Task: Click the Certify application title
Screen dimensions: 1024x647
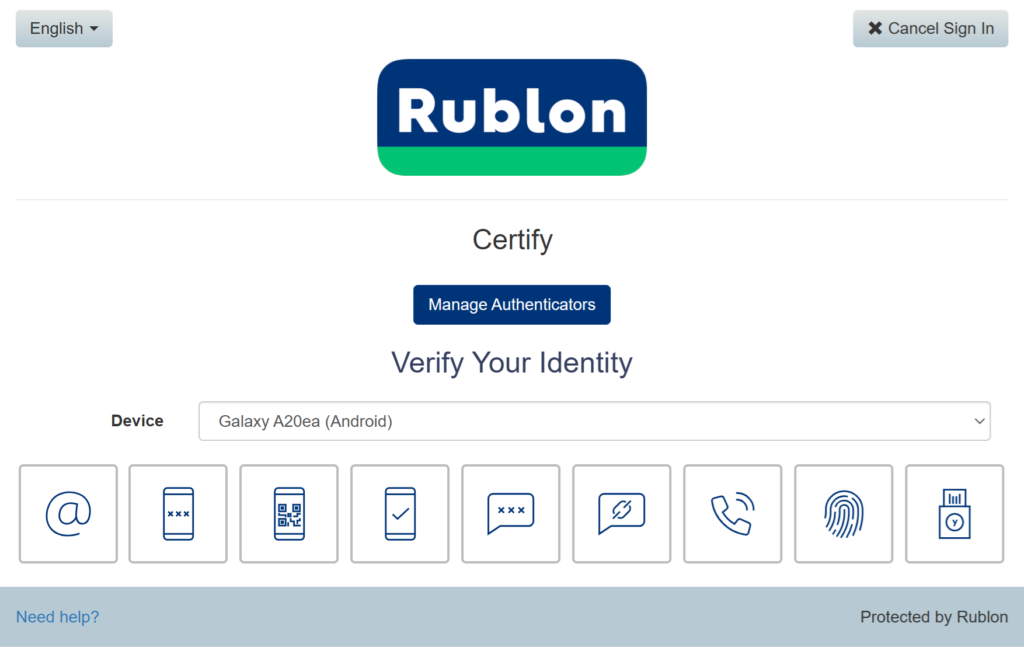Action: click(x=512, y=240)
